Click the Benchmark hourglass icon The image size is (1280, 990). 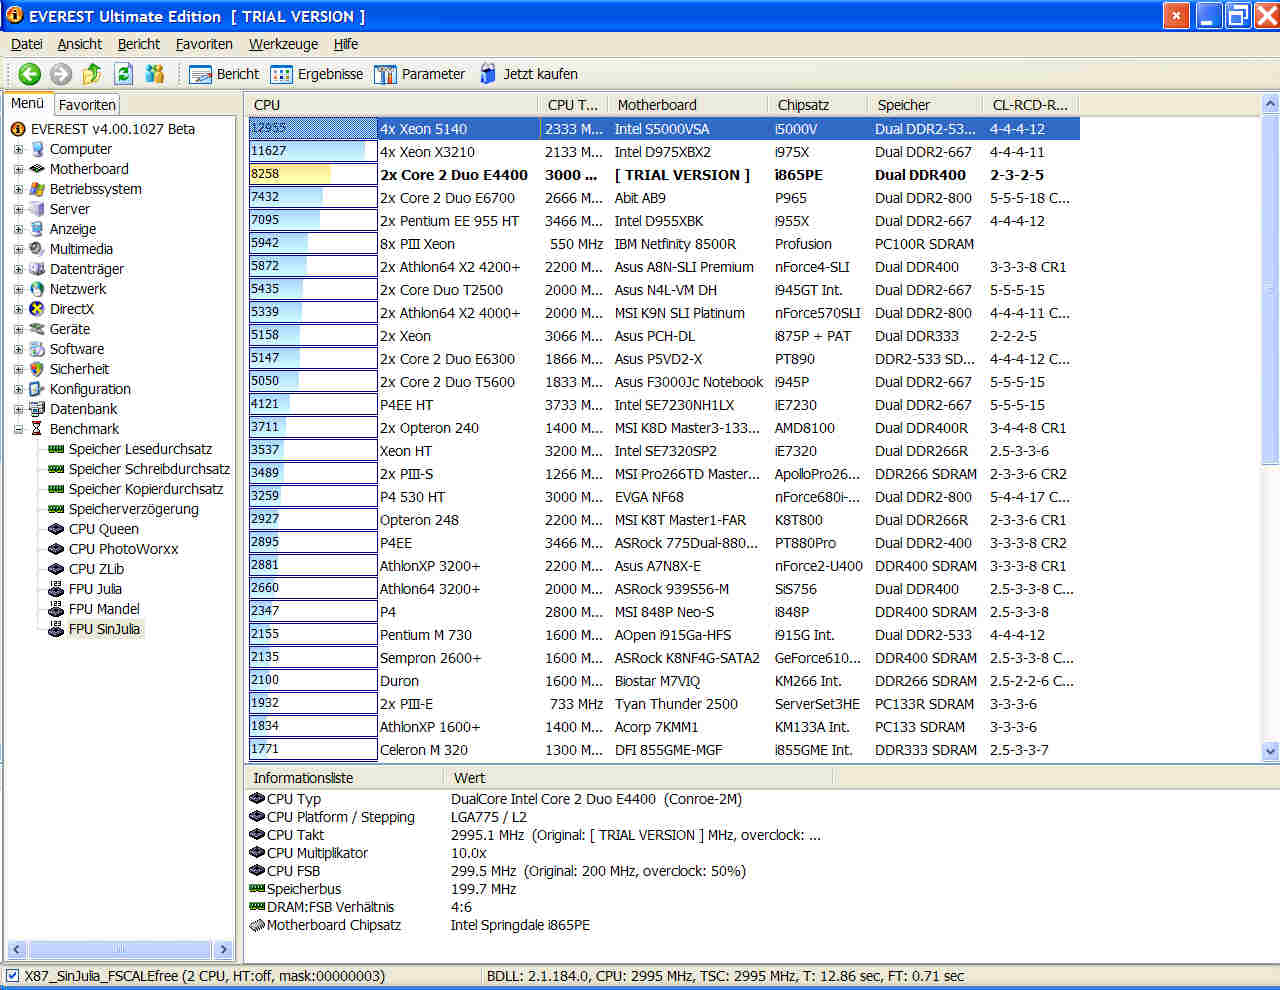point(37,429)
